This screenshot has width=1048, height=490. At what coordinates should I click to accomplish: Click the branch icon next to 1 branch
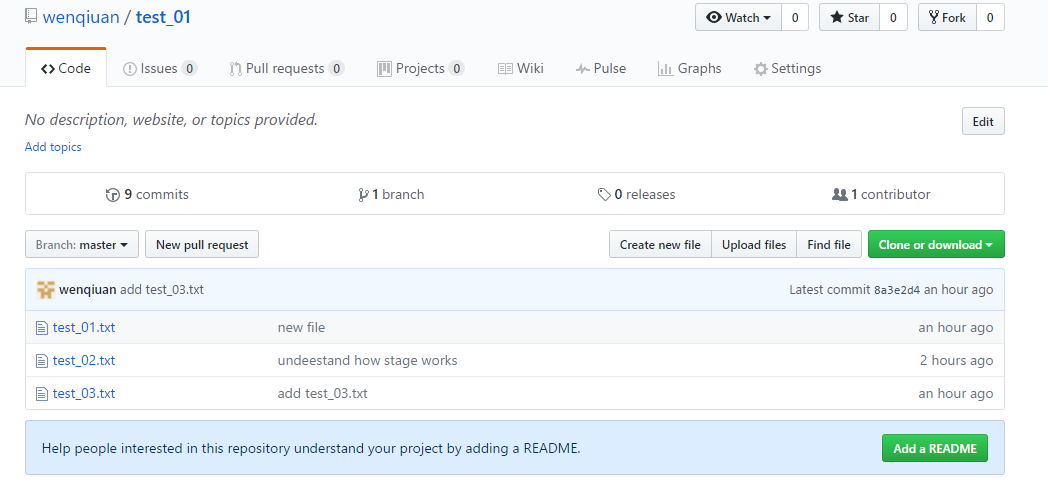pyautogui.click(x=363, y=195)
